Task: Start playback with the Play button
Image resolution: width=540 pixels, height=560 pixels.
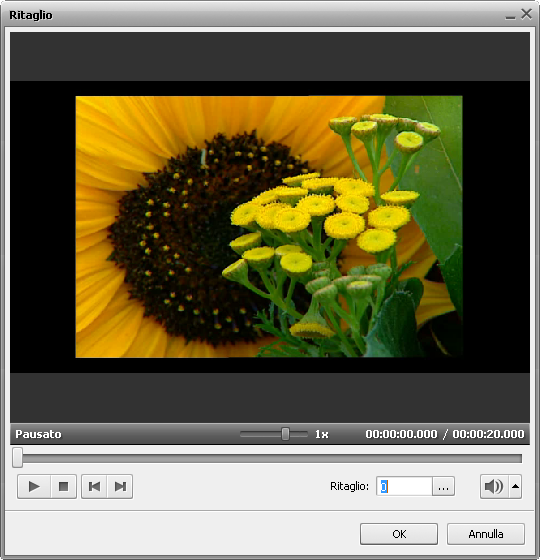Action: tap(34, 486)
